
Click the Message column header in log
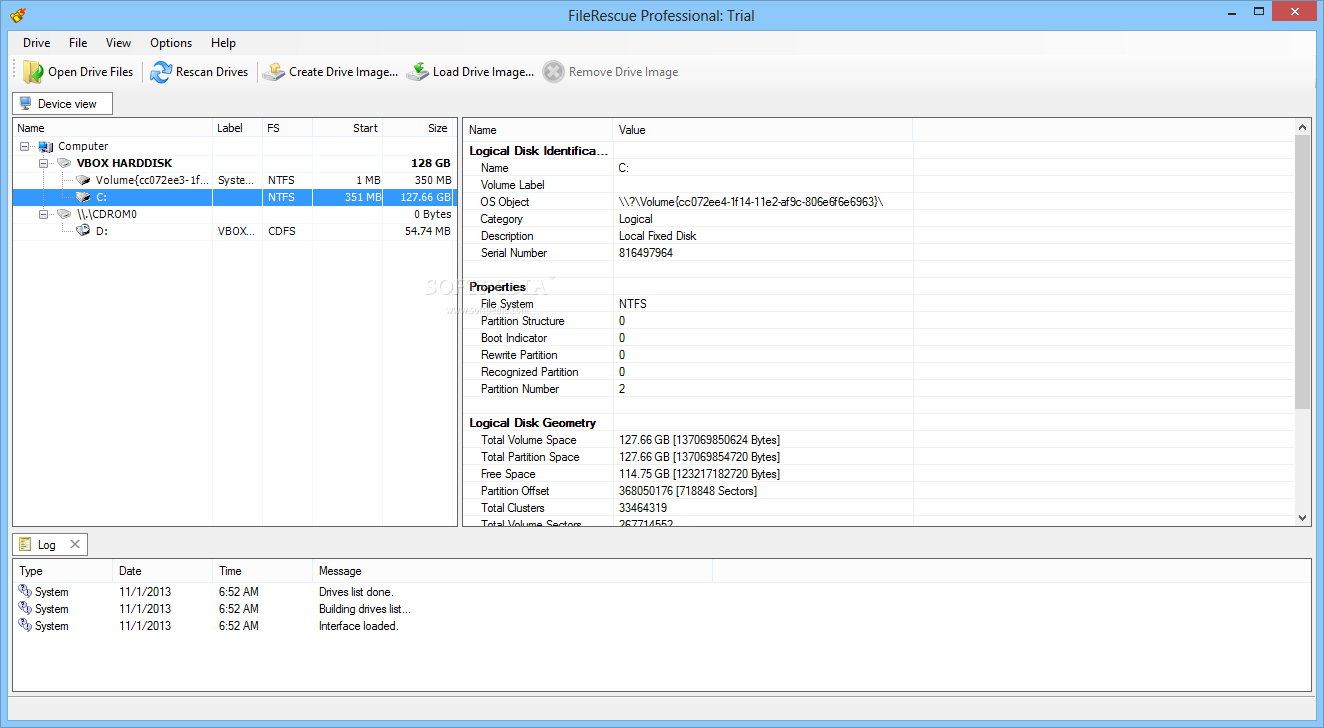pyautogui.click(x=512, y=571)
